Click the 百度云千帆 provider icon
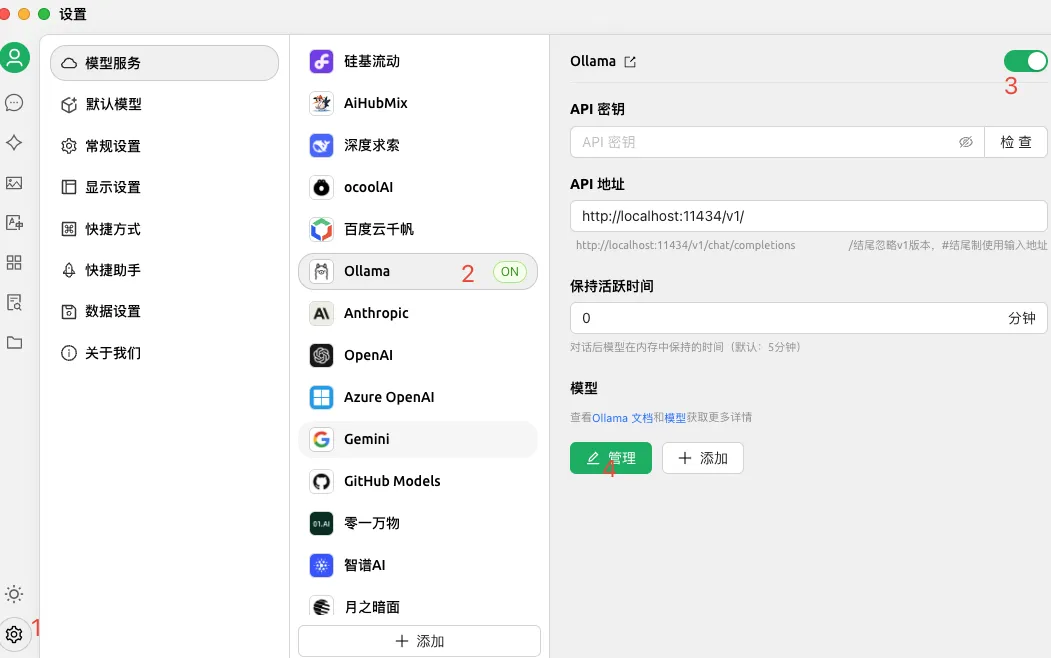1051x658 pixels. tap(322, 229)
